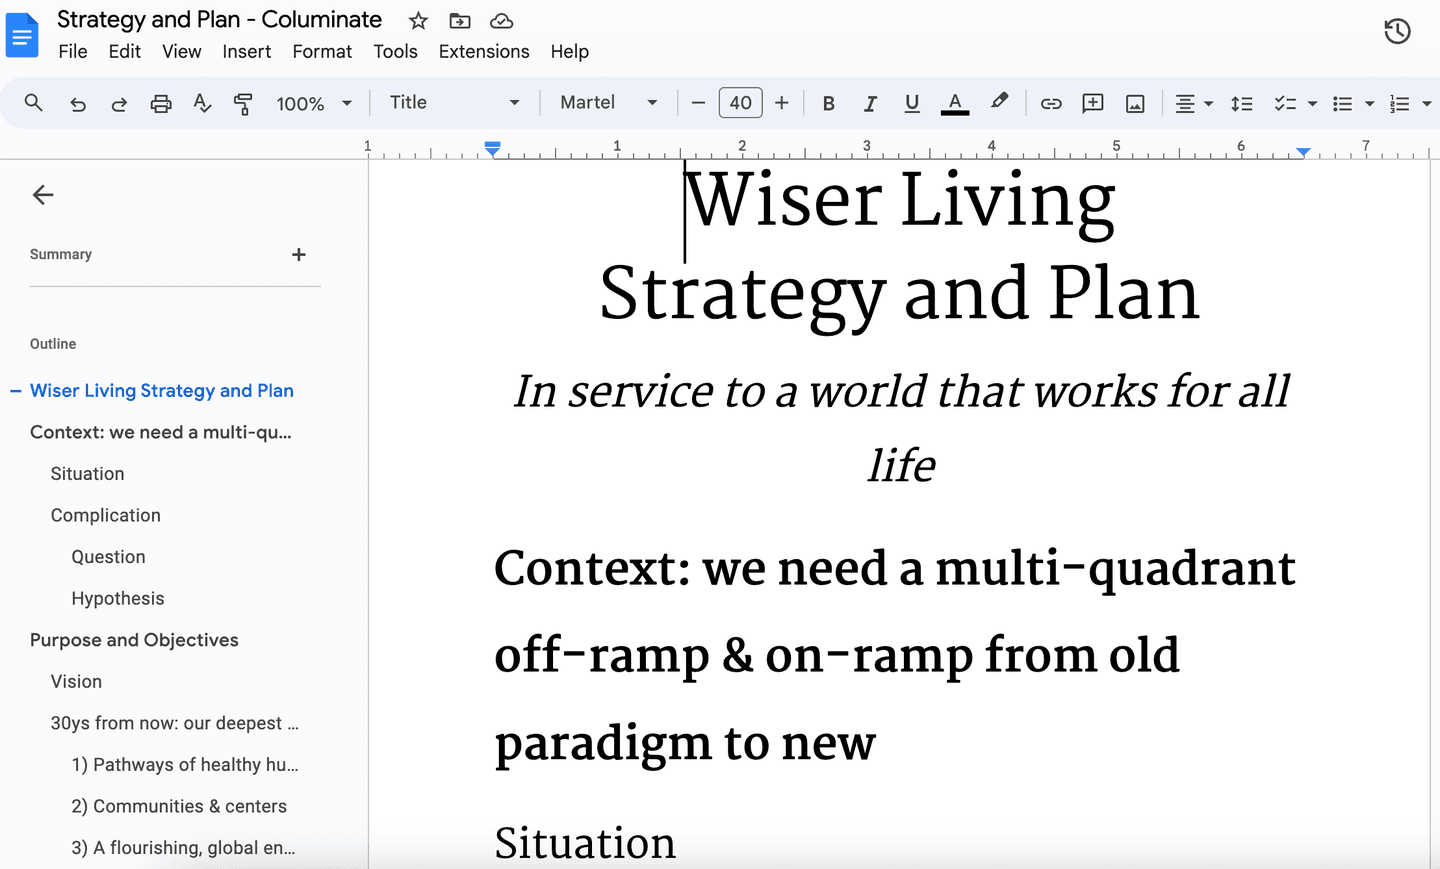Toggle bold formatting
Image resolution: width=1440 pixels, height=869 pixels.
[828, 102]
